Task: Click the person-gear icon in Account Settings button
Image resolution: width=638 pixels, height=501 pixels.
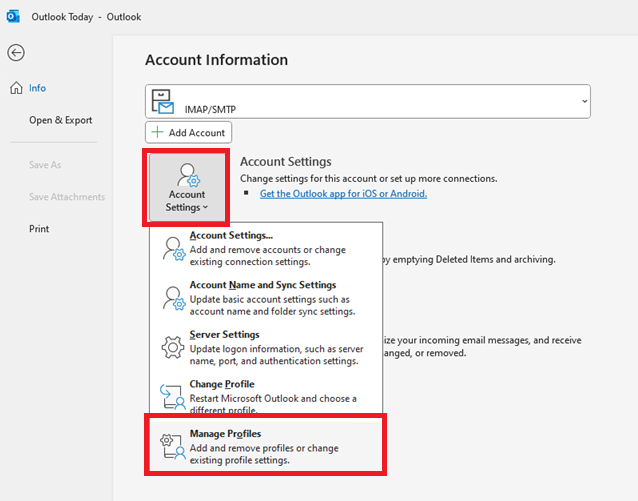Action: tap(188, 175)
